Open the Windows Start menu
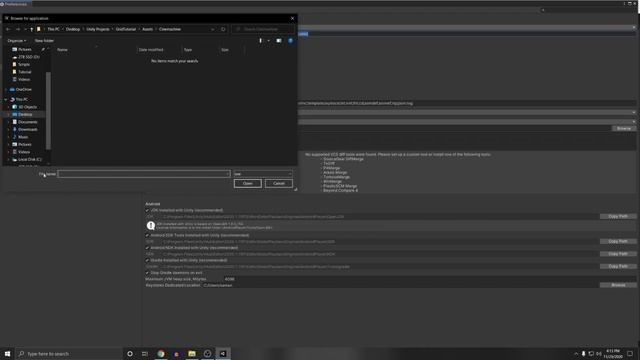640x360 pixels. pyautogui.click(x=7, y=353)
